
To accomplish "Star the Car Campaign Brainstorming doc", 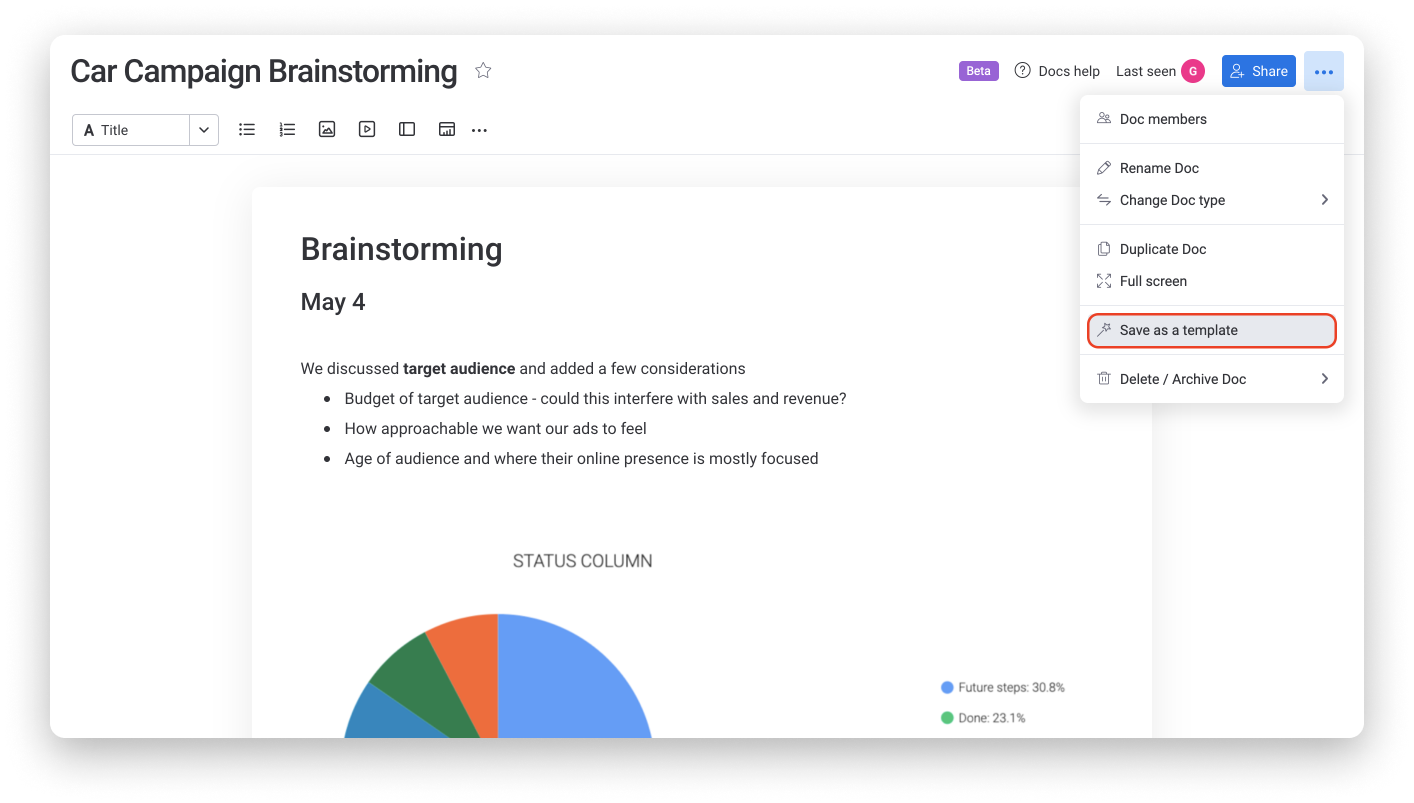I will click(x=483, y=71).
